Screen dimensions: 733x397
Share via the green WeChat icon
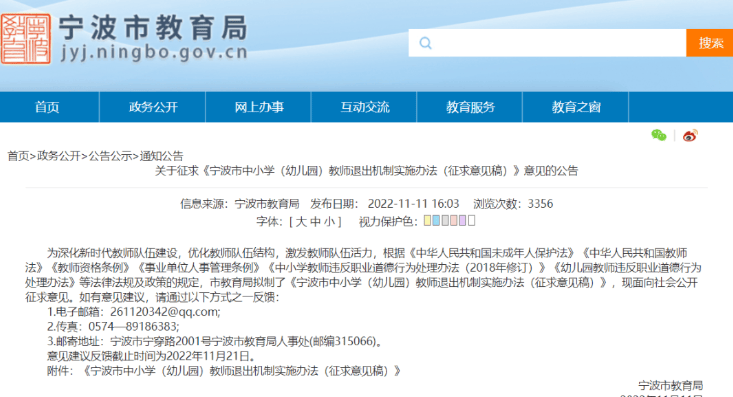tap(659, 136)
